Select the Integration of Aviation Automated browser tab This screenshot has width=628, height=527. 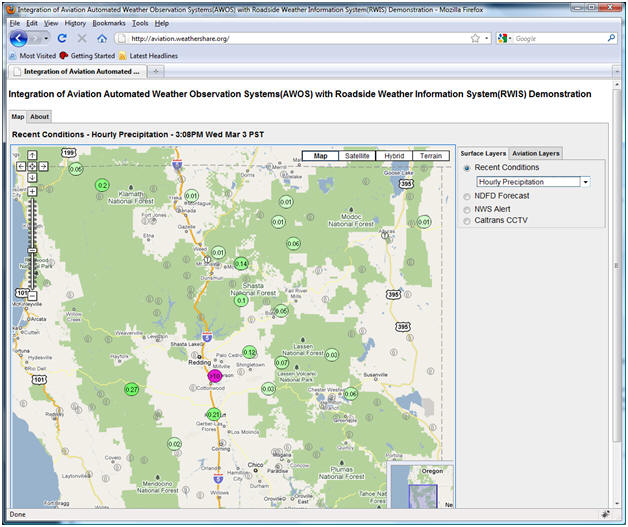78,71
